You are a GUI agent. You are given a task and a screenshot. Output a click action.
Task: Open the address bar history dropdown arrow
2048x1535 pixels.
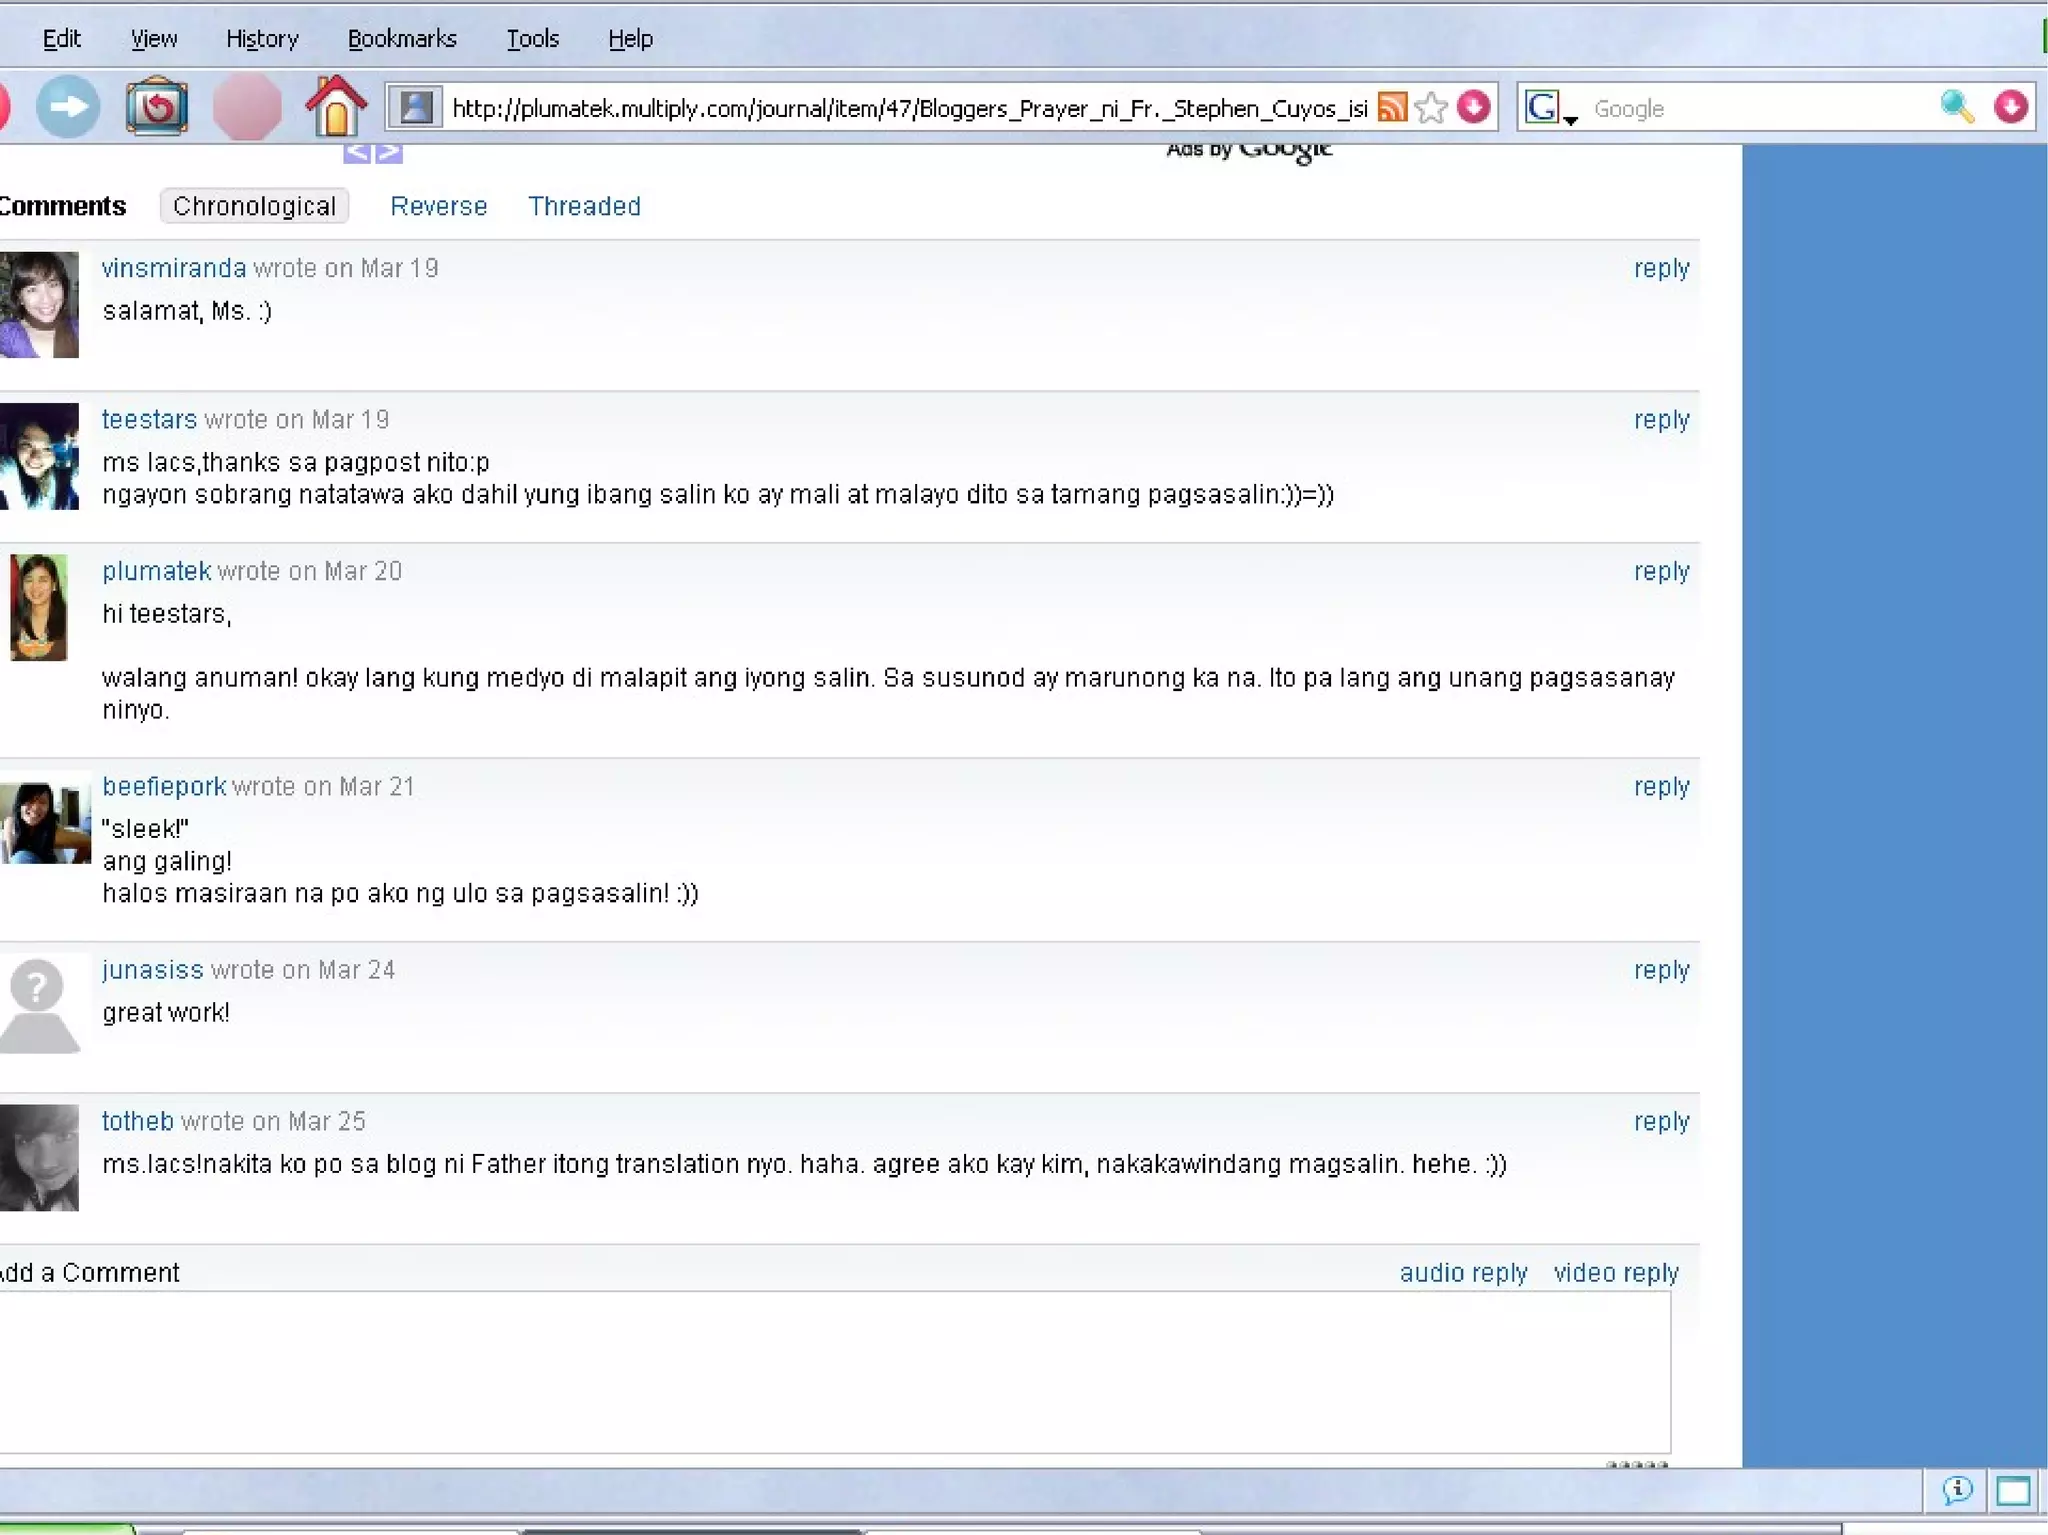tap(1474, 107)
